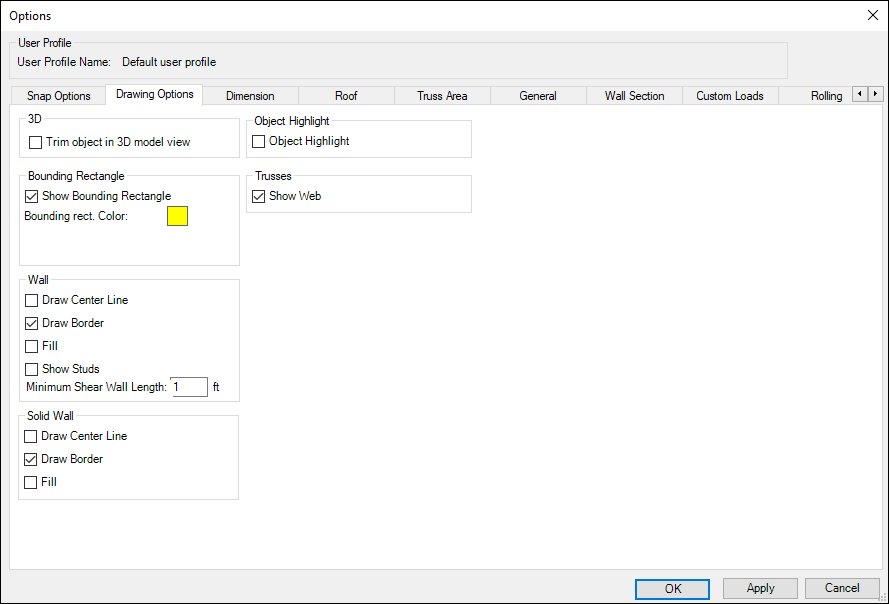The width and height of the screenshot is (889, 604).
Task: Select the Wall Section tab
Action: (x=634, y=96)
